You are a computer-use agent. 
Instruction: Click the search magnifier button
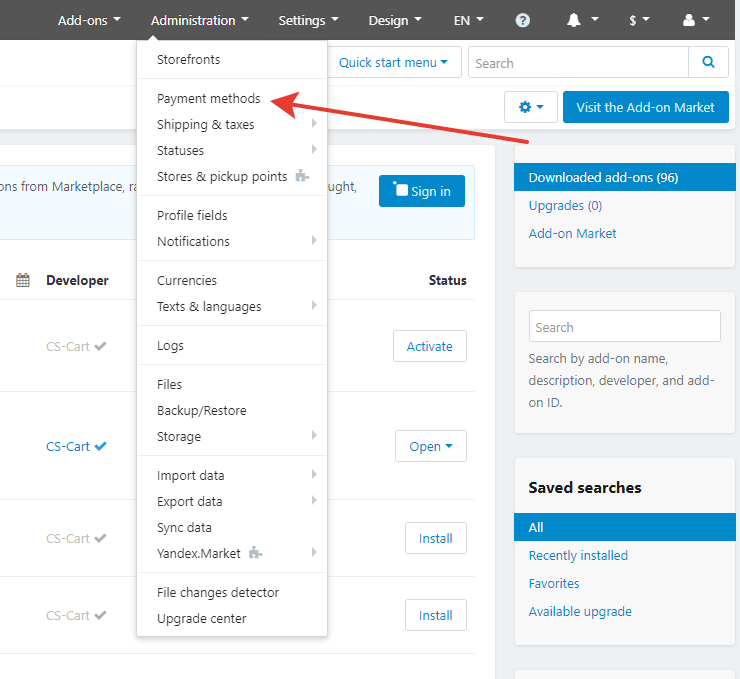708,63
